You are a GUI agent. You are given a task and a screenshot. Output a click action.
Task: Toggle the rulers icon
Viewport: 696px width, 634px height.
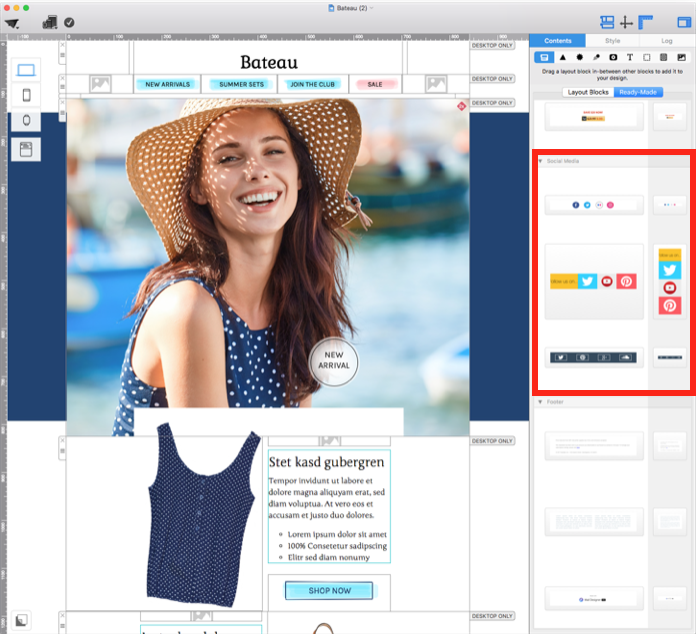(645, 22)
